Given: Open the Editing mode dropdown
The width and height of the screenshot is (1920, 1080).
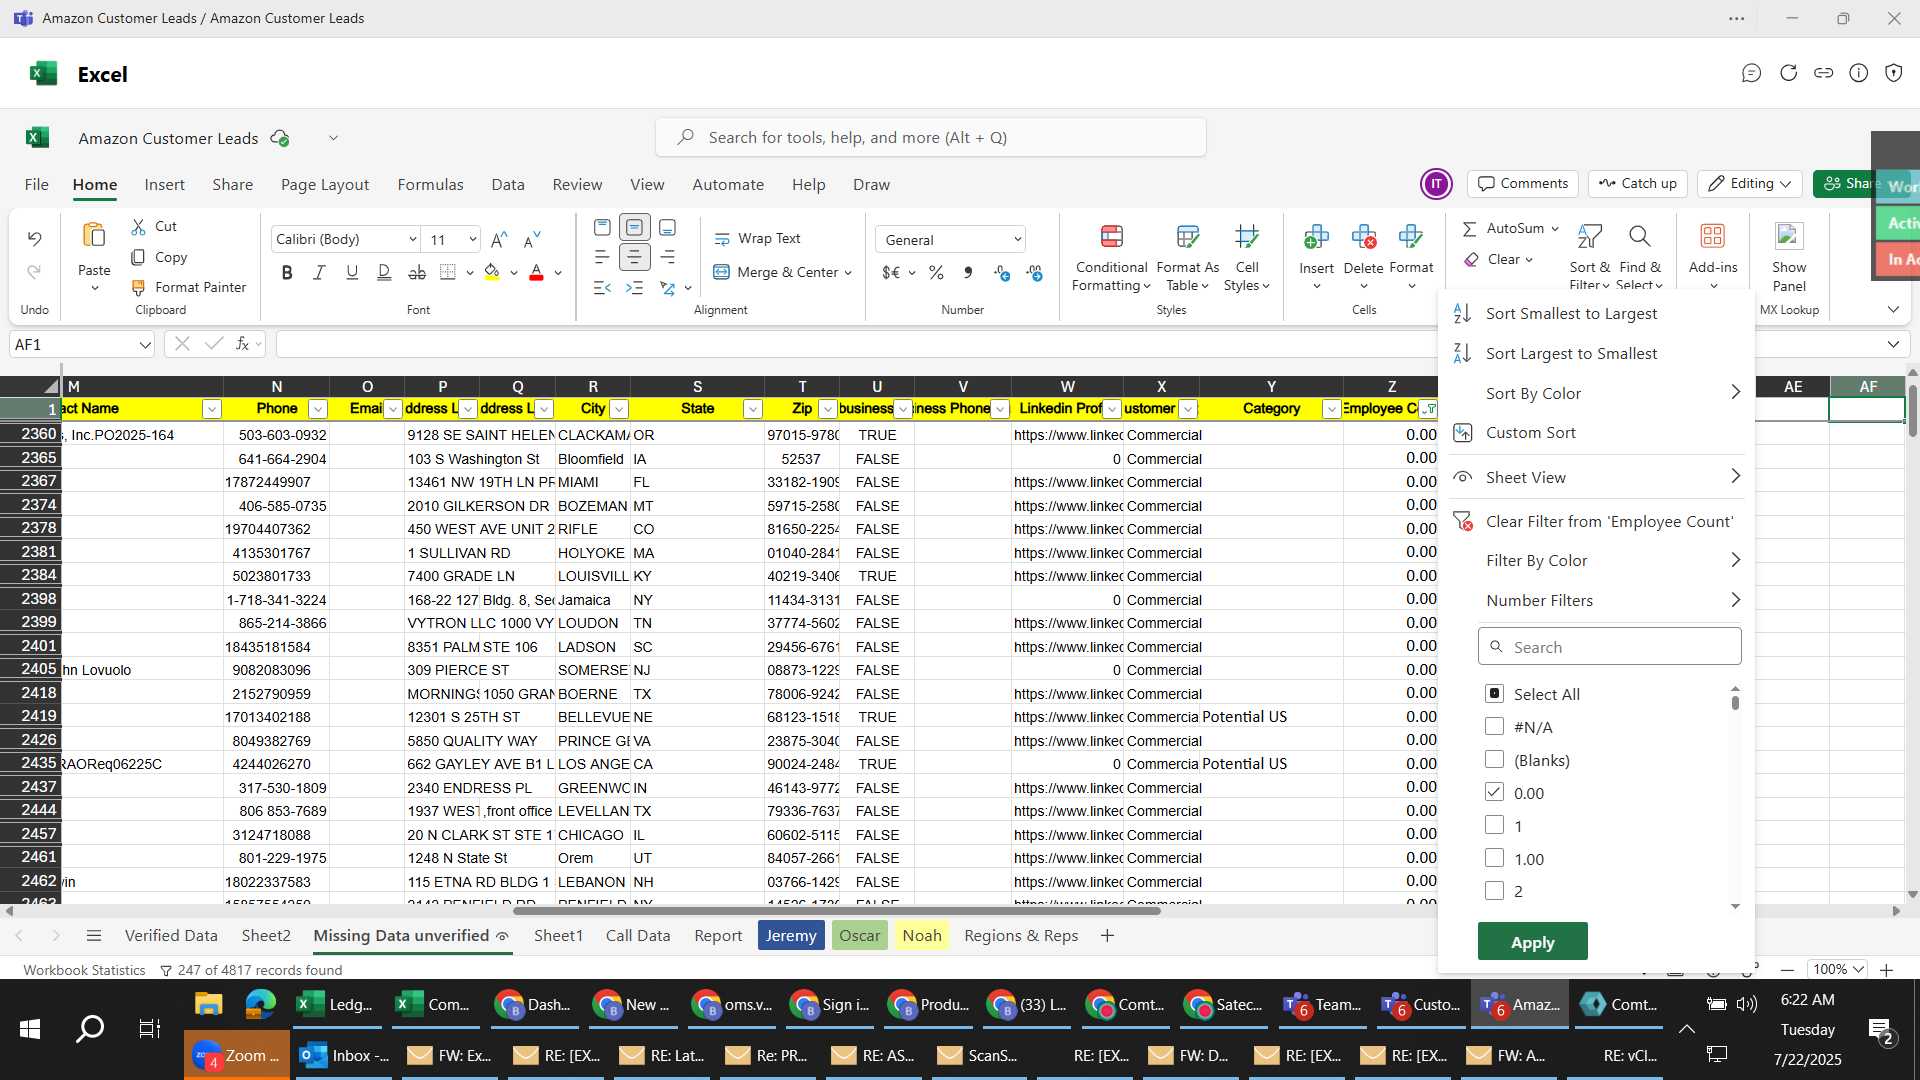Looking at the screenshot, I should click(x=1749, y=184).
